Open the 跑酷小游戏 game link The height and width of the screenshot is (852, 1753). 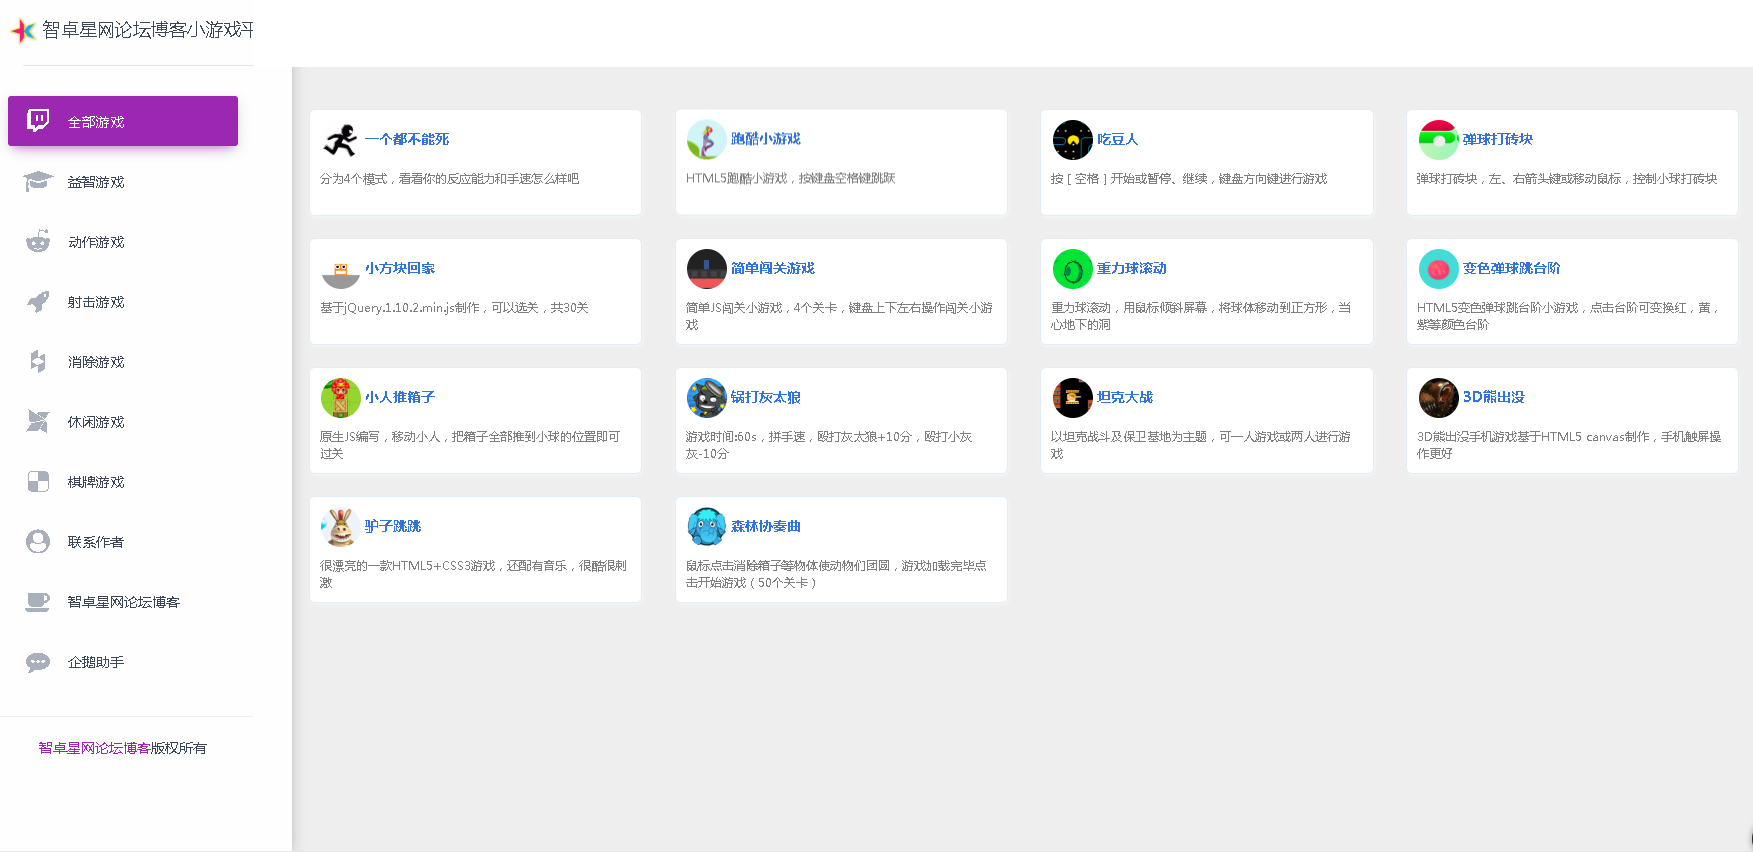tap(765, 139)
